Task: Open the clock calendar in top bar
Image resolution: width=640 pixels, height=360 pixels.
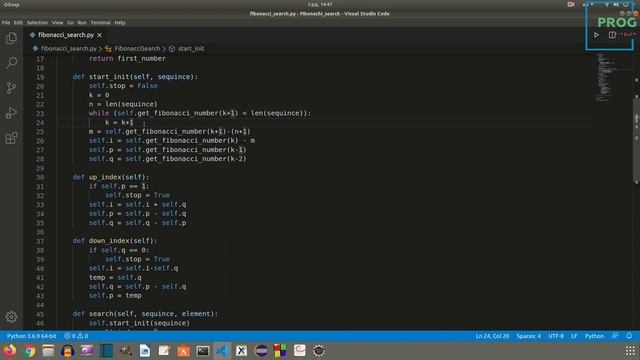Action: tap(320, 4)
